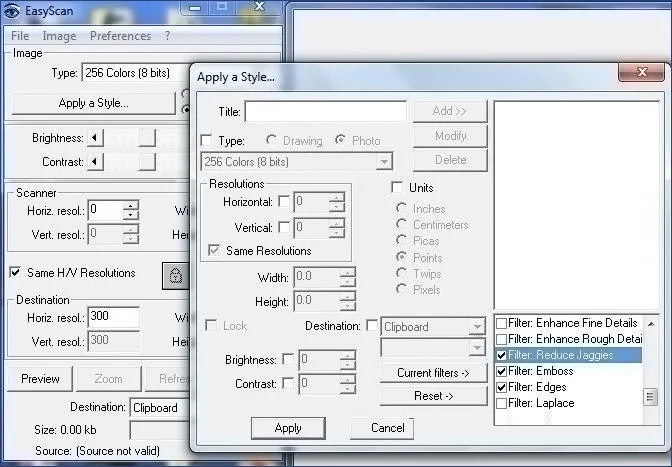Check Filter: Enhance Rough Details
The height and width of the screenshot is (467, 672).
pos(501,339)
